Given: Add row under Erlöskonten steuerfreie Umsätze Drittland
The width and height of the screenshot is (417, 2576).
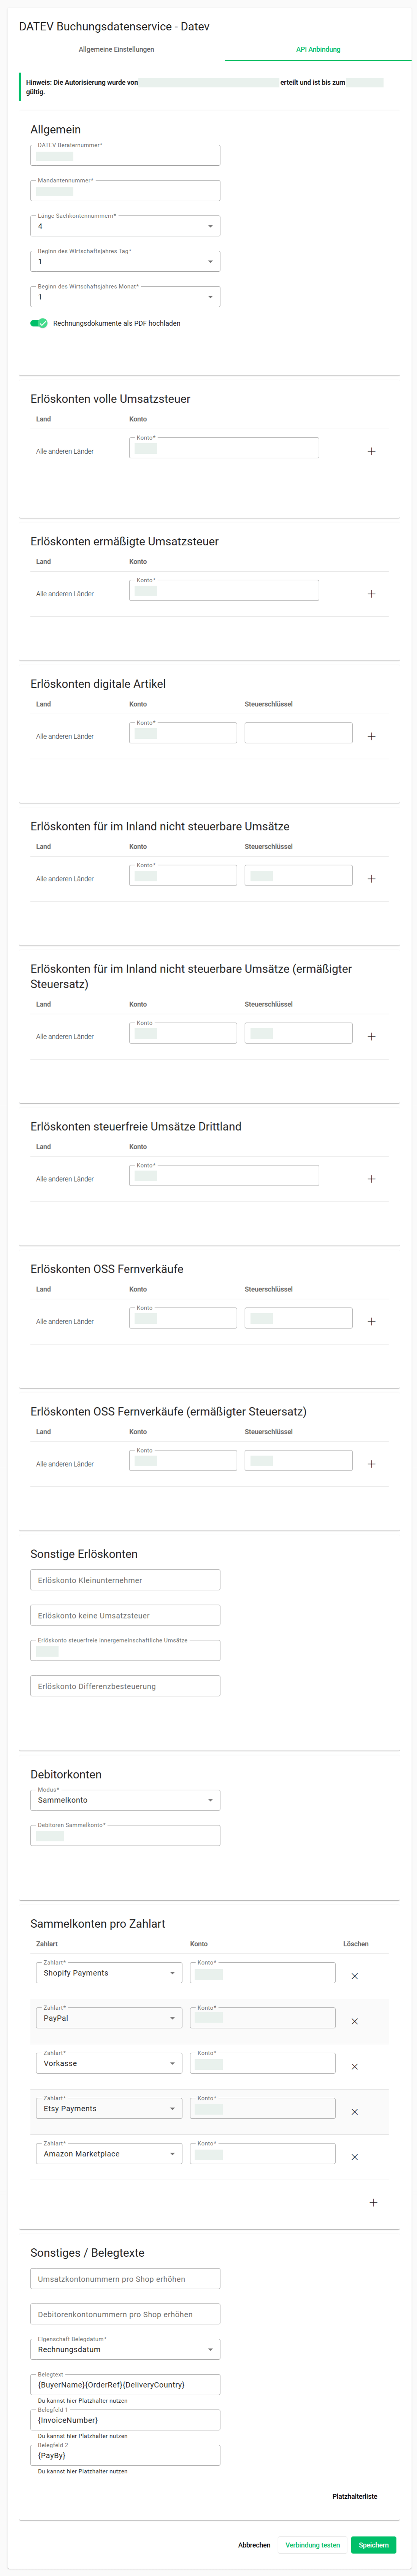Looking at the screenshot, I should pyautogui.click(x=371, y=1179).
